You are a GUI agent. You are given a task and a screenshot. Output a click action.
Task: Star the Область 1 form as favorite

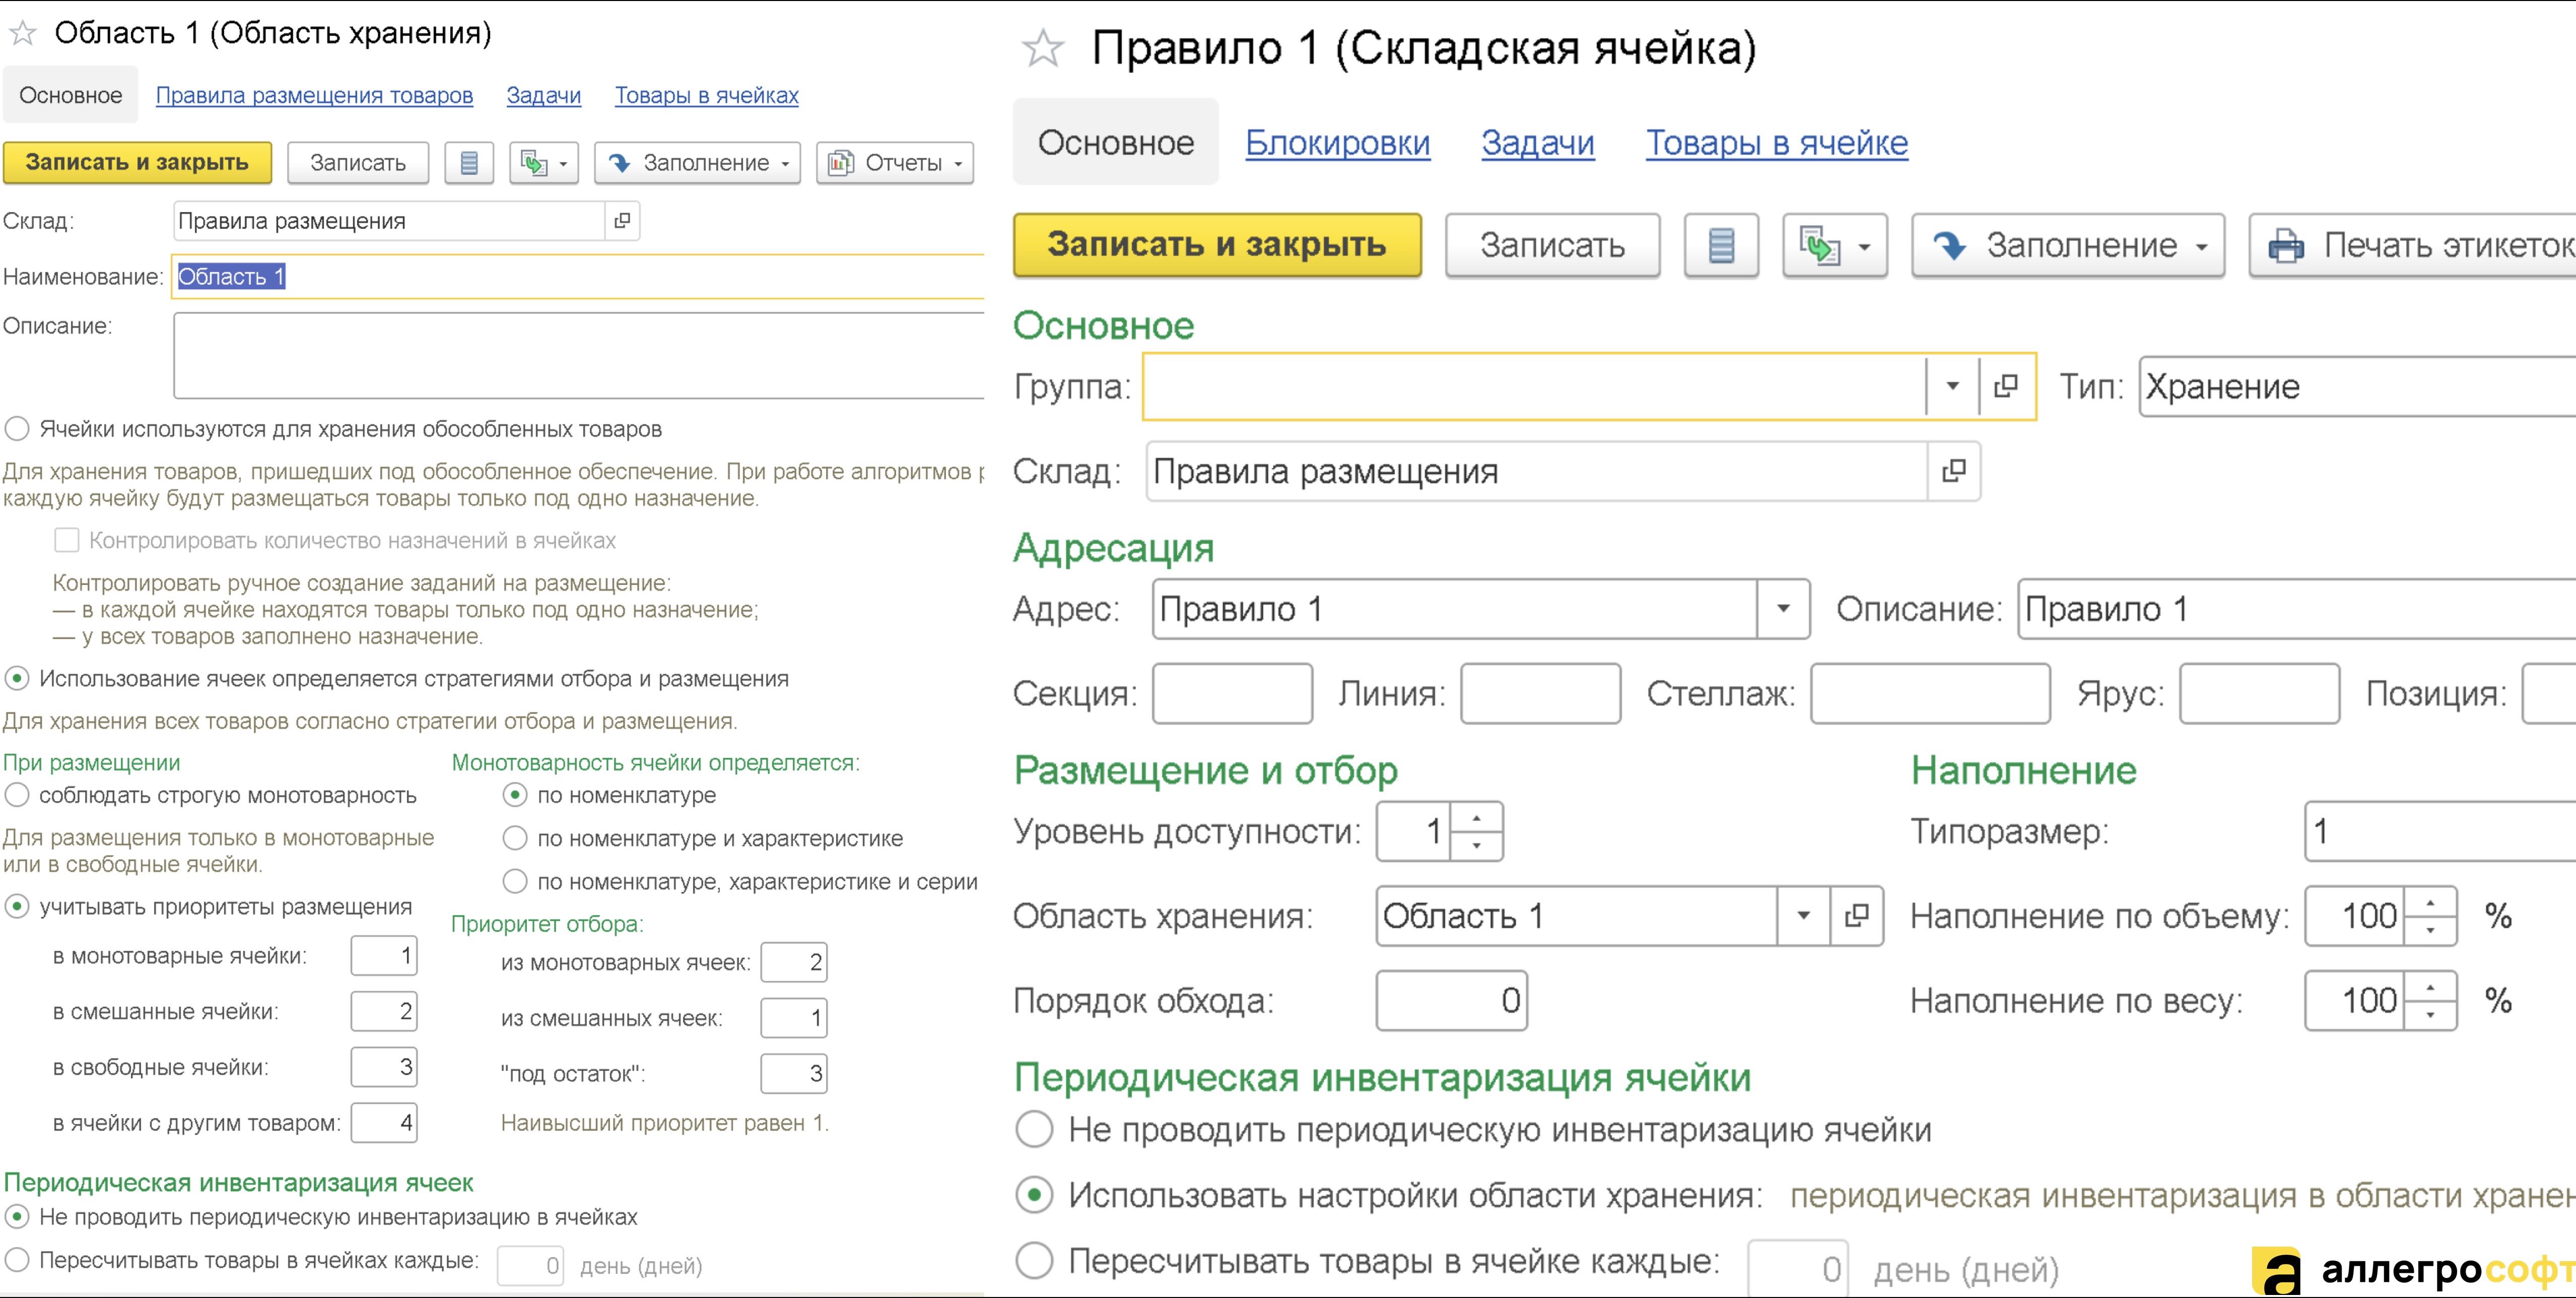[x=23, y=34]
